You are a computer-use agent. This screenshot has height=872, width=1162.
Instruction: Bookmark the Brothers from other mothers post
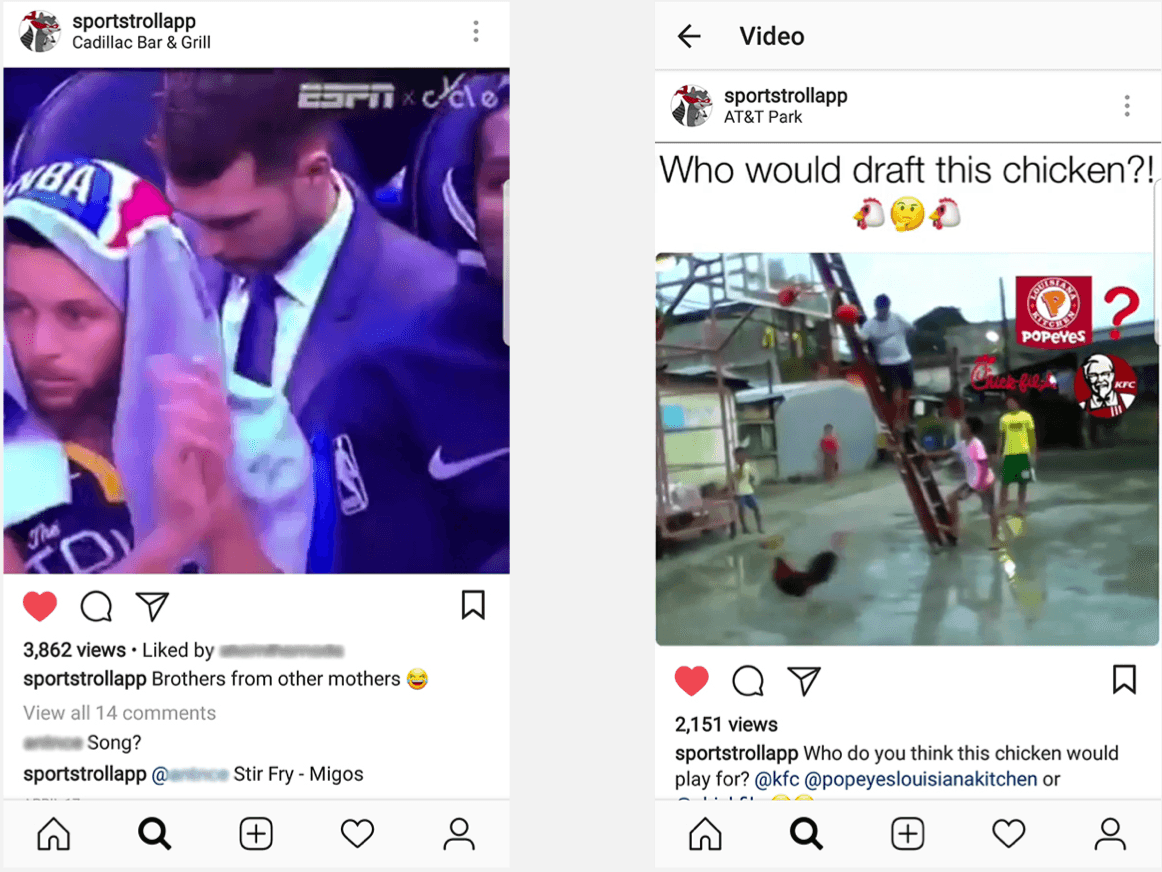tap(473, 605)
